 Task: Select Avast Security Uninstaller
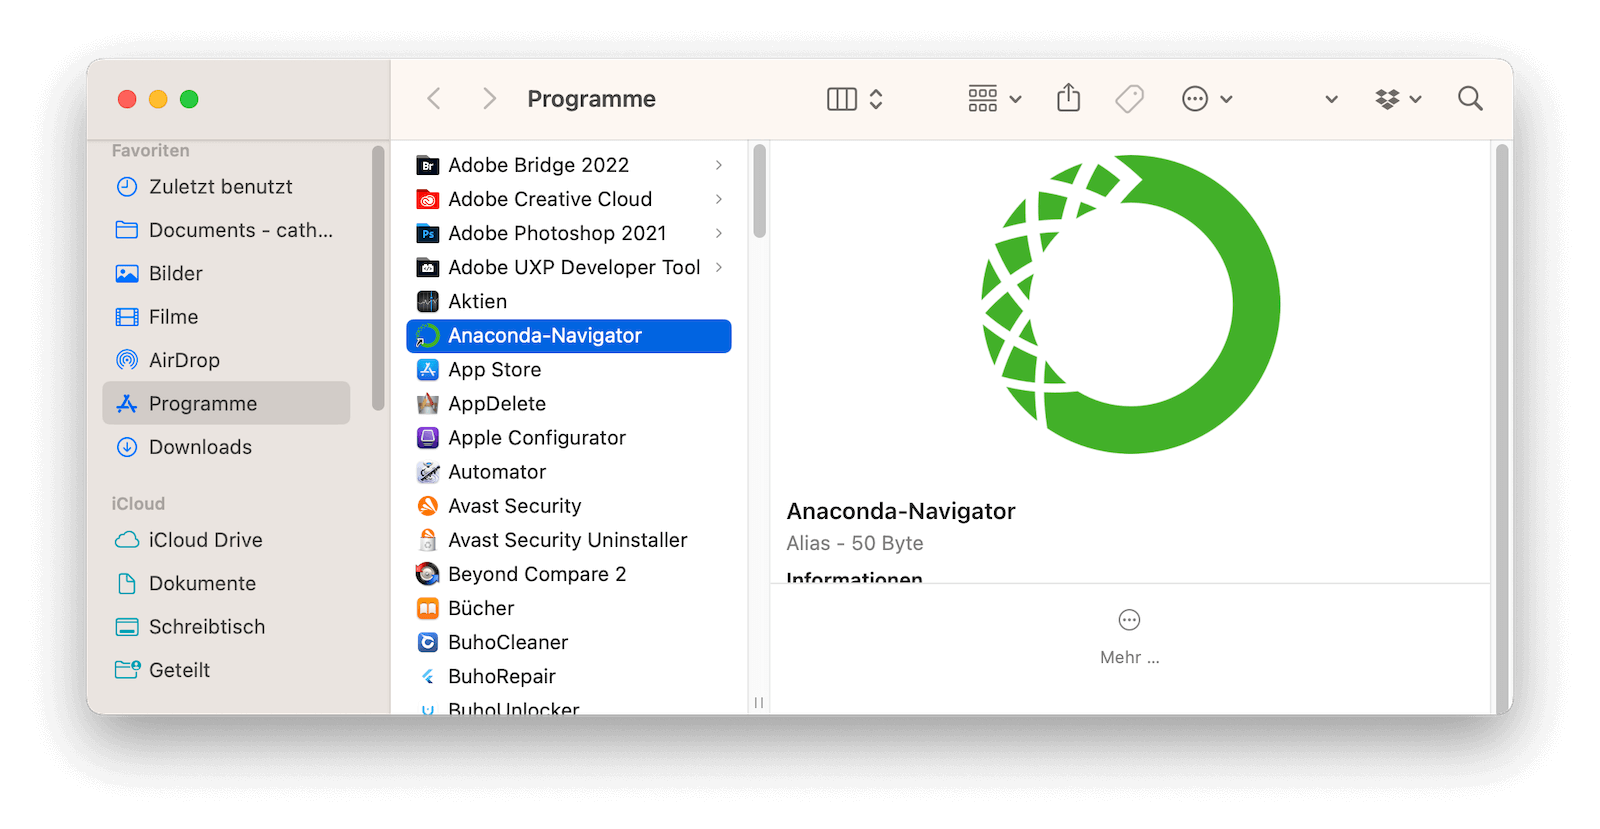(569, 540)
